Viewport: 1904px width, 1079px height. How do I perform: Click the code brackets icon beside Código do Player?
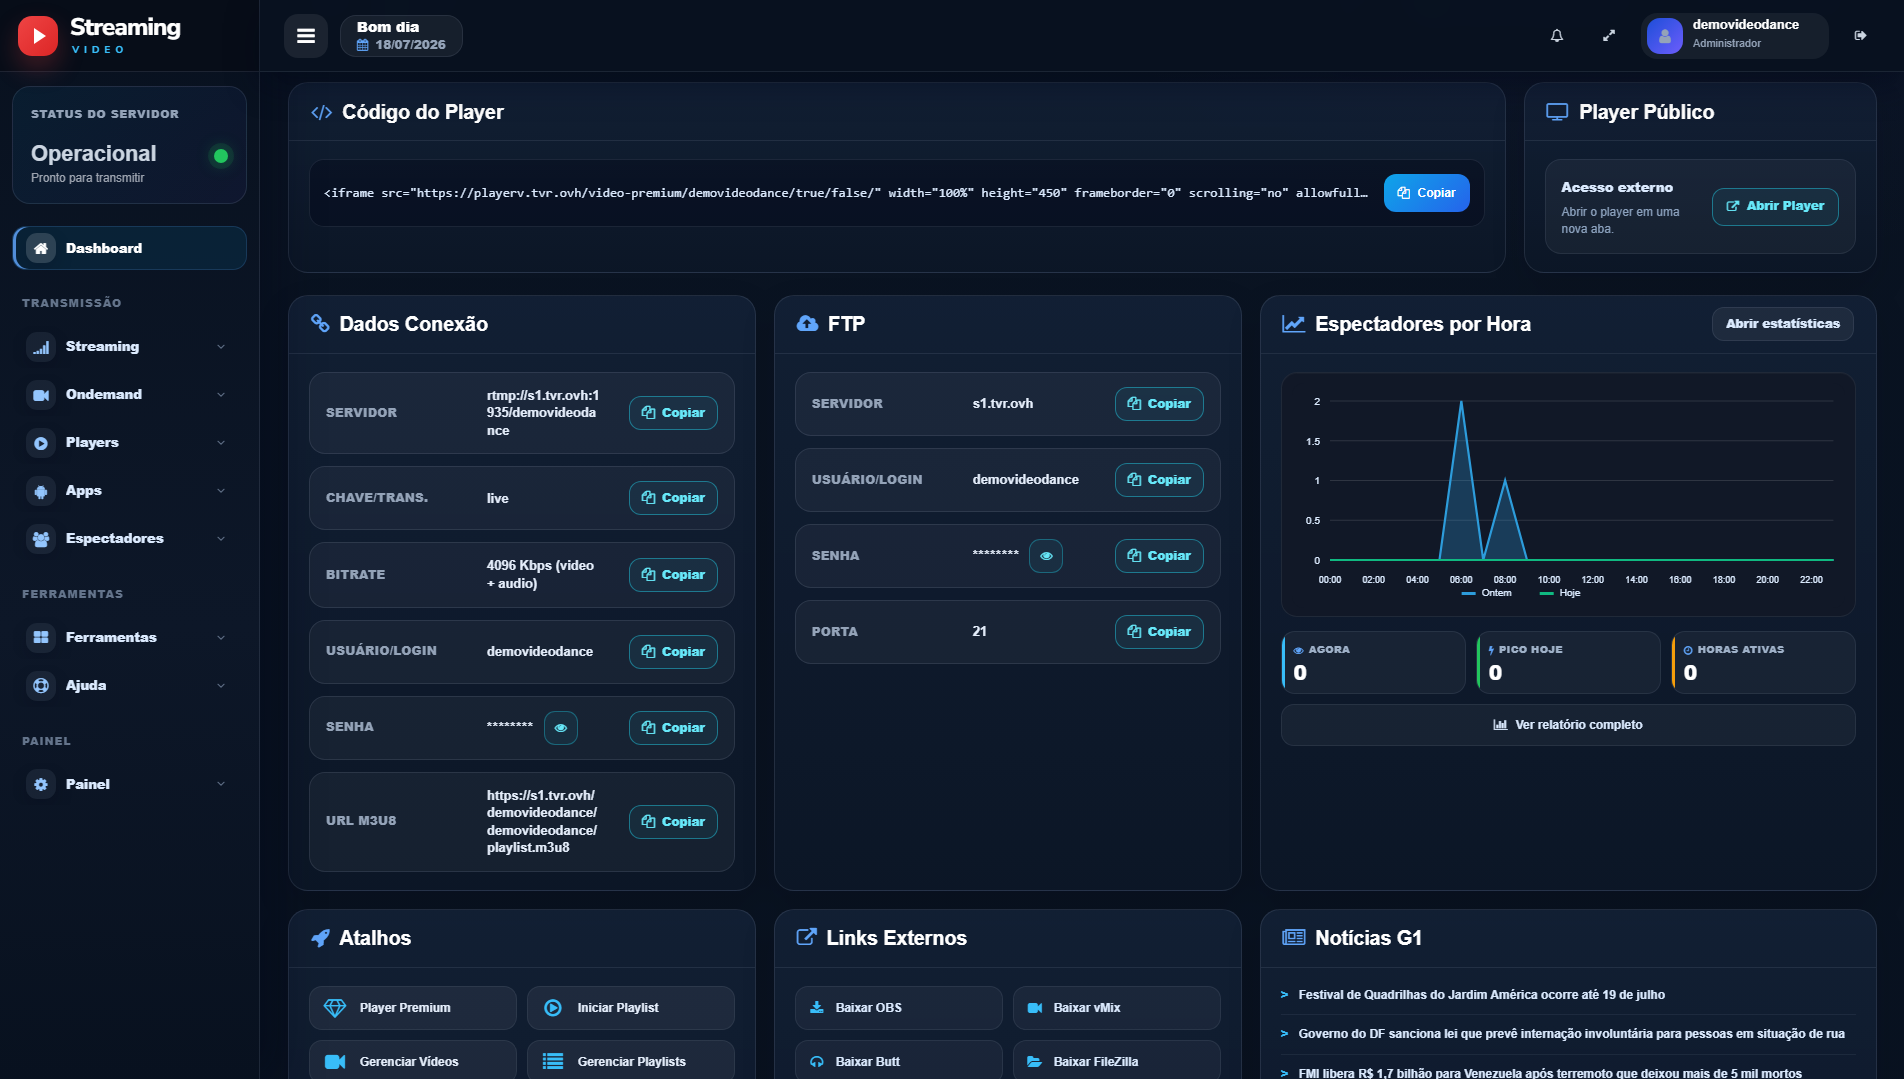(321, 112)
